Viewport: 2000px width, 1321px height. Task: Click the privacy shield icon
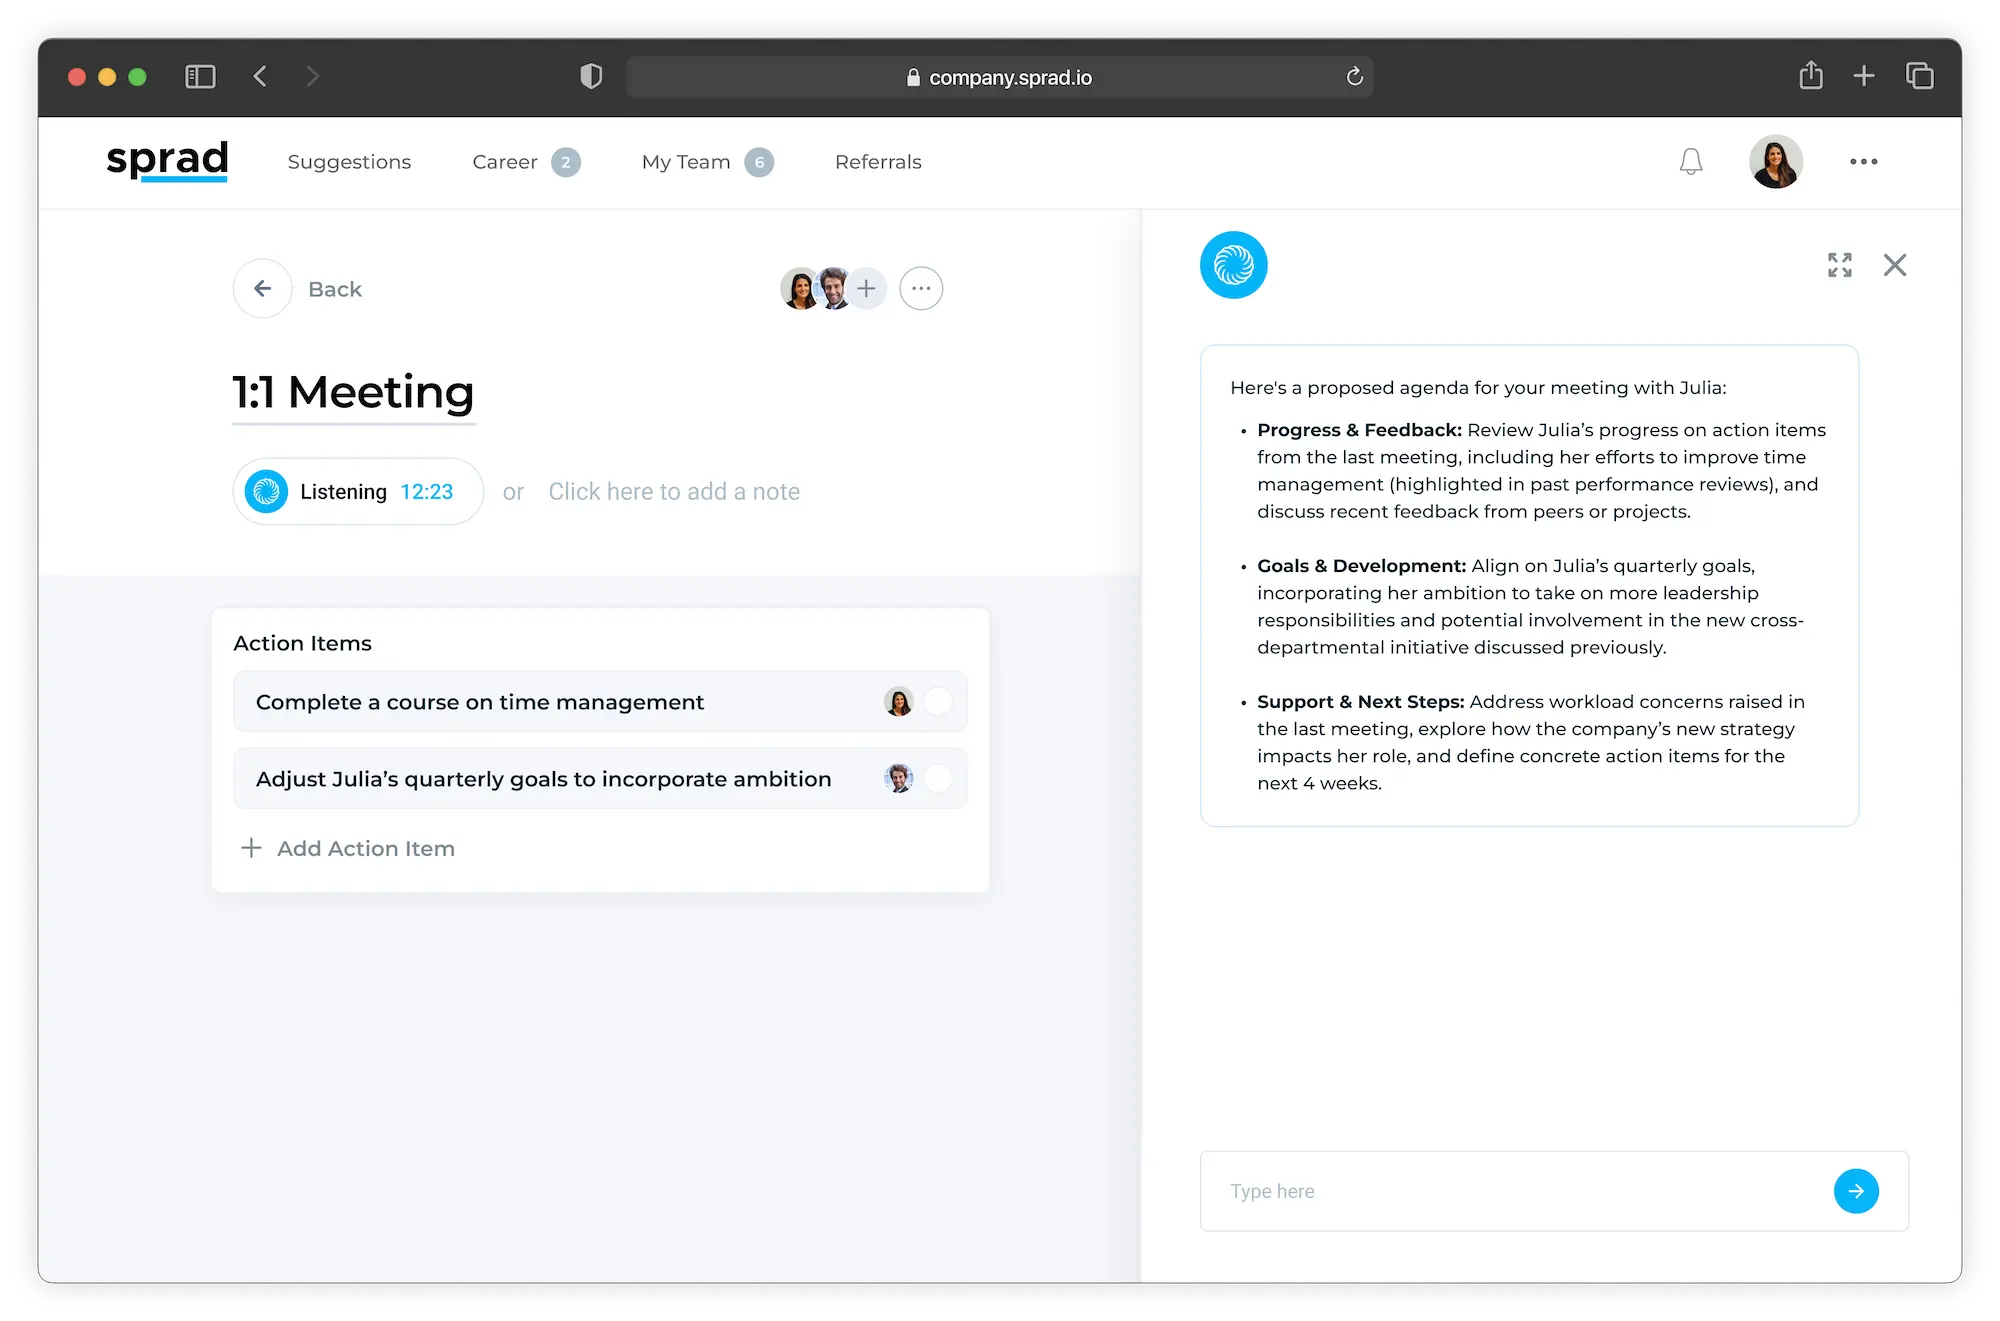click(591, 76)
